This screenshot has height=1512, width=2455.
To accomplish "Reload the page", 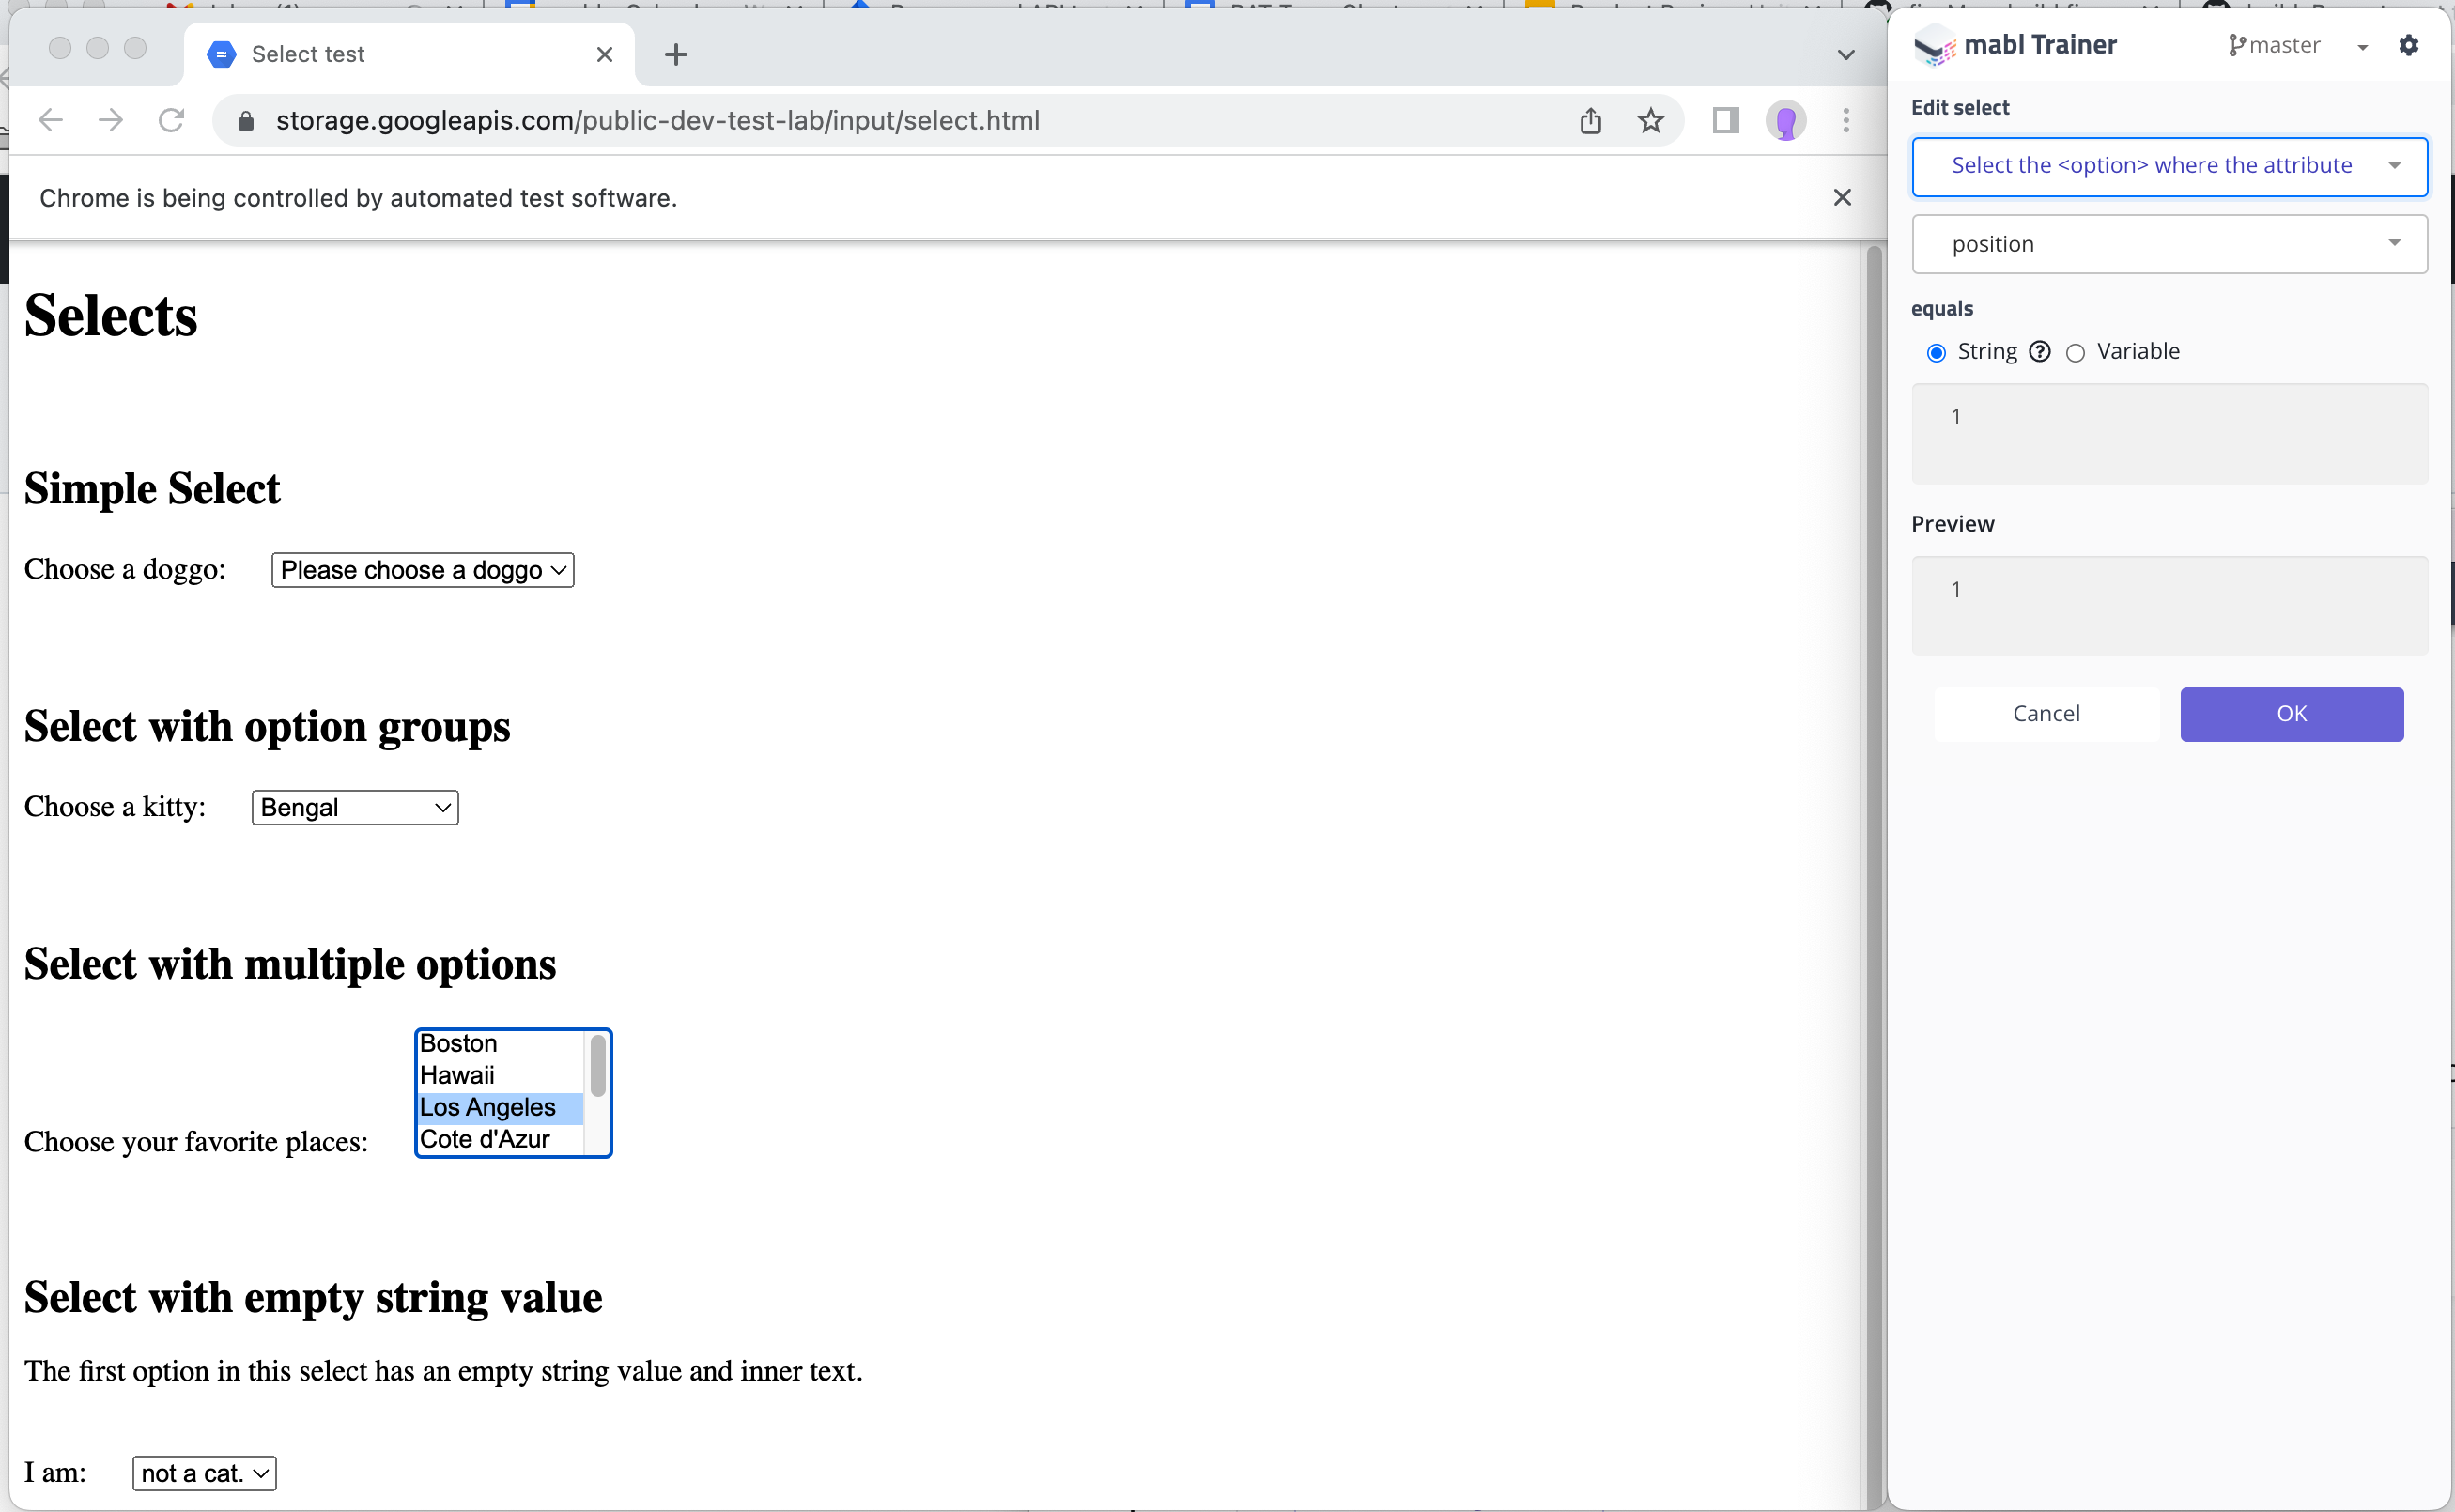I will pyautogui.click(x=171, y=121).
